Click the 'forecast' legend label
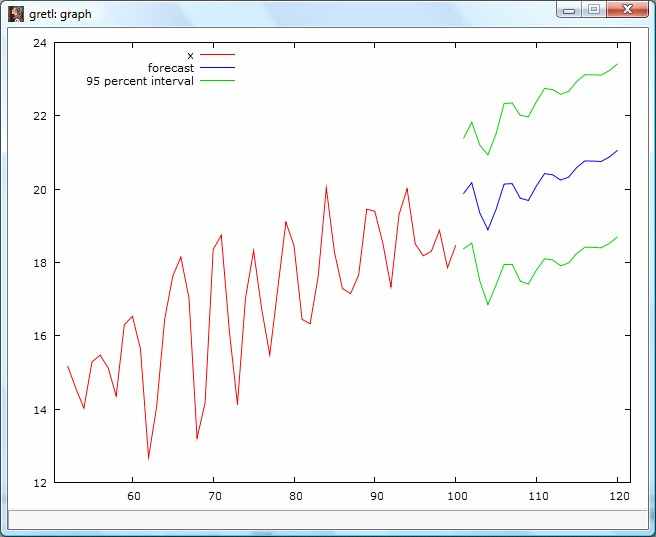This screenshot has height=537, width=656. [x=171, y=68]
